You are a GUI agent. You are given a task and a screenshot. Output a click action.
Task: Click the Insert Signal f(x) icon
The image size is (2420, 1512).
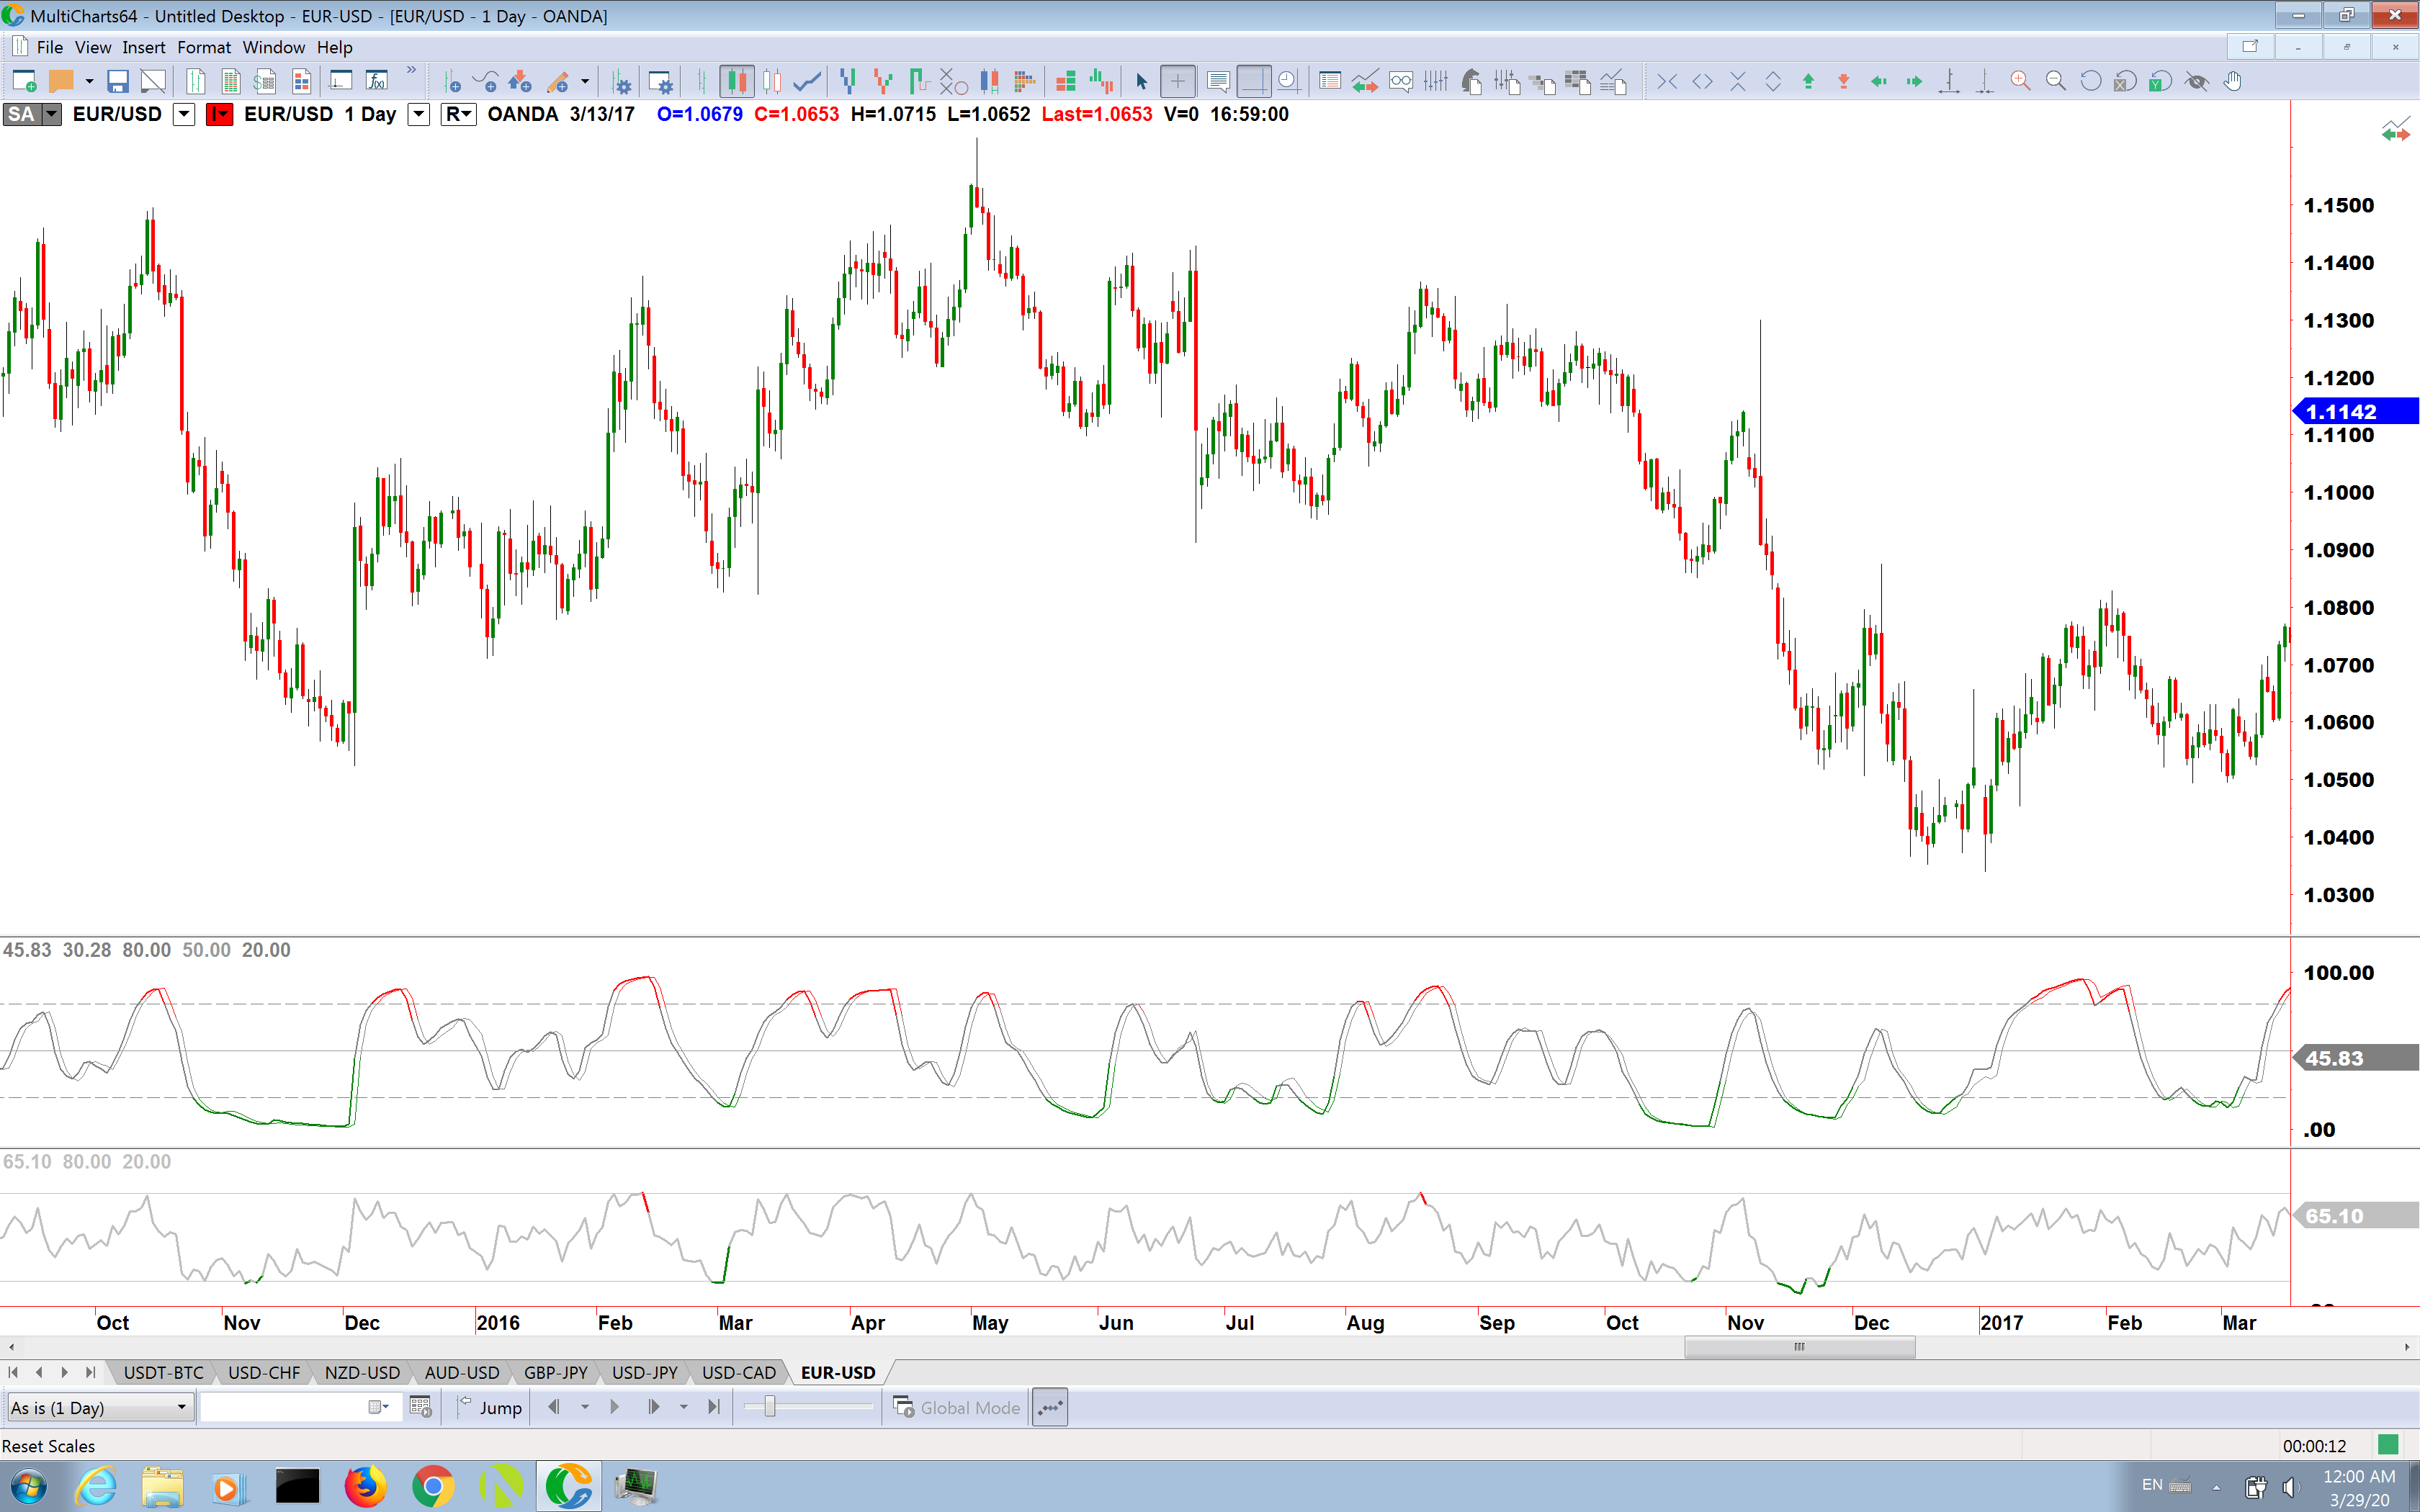click(x=377, y=81)
